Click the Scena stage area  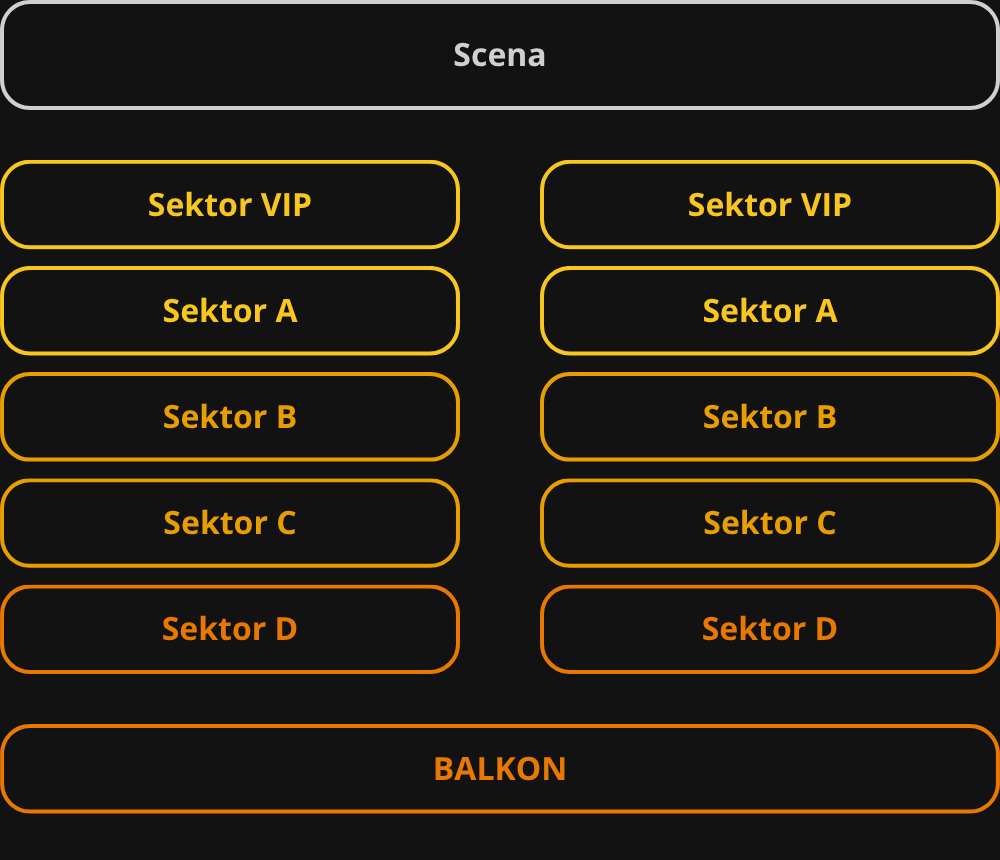pos(500,55)
